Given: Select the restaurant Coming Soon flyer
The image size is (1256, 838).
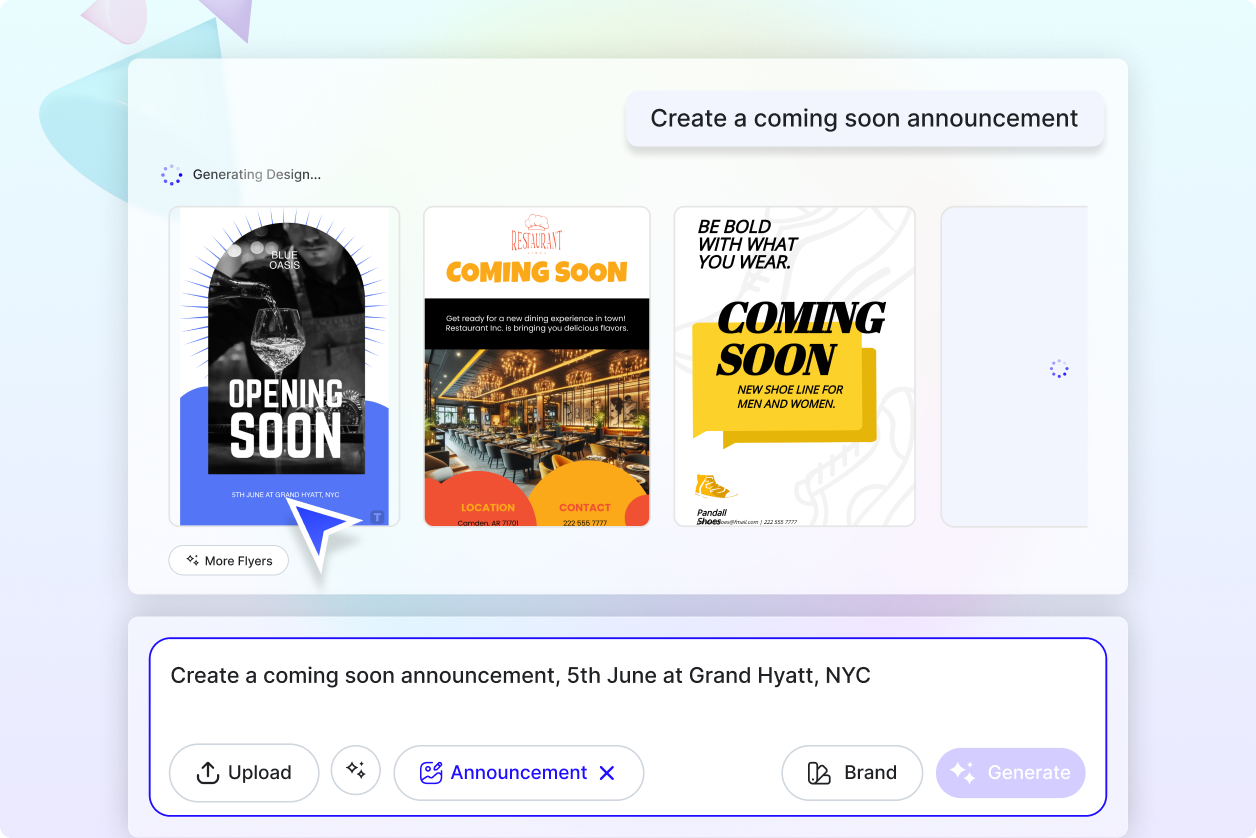Looking at the screenshot, I should tap(537, 366).
